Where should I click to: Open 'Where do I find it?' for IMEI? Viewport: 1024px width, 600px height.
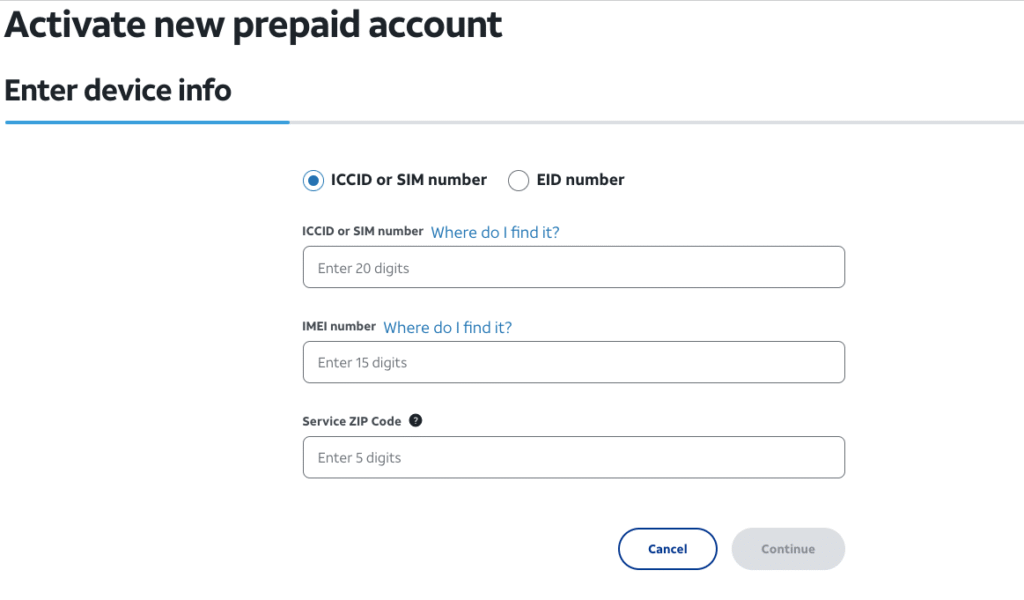click(447, 327)
